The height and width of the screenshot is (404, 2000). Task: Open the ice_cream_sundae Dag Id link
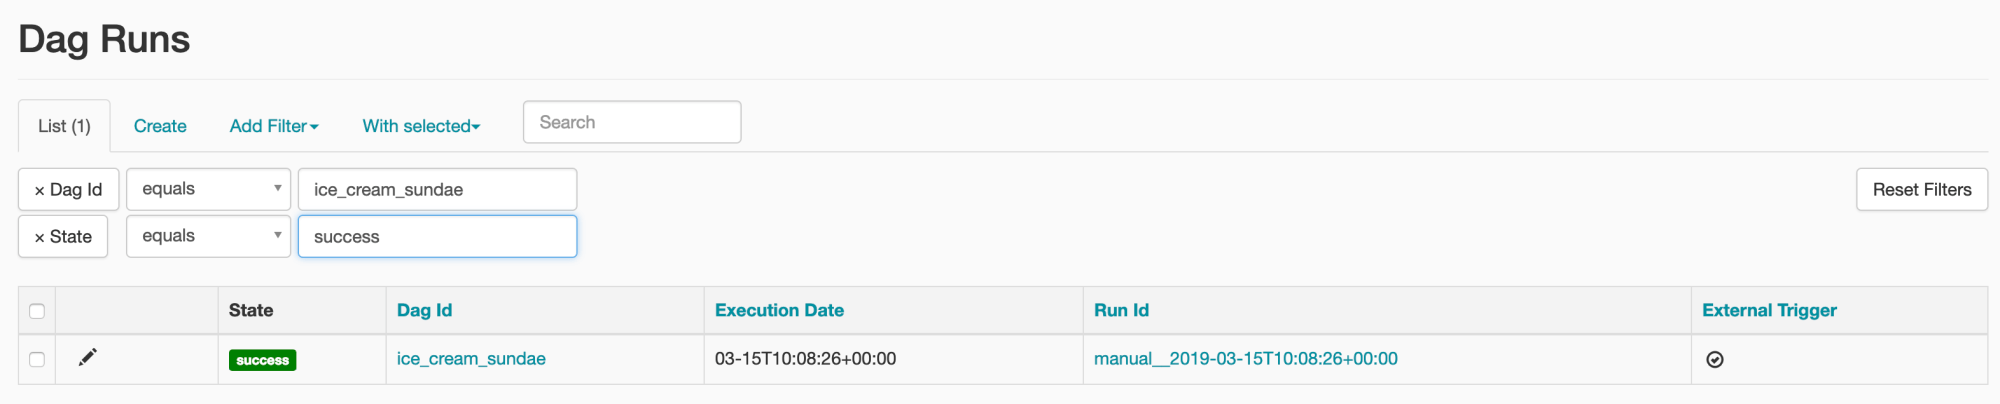click(471, 358)
